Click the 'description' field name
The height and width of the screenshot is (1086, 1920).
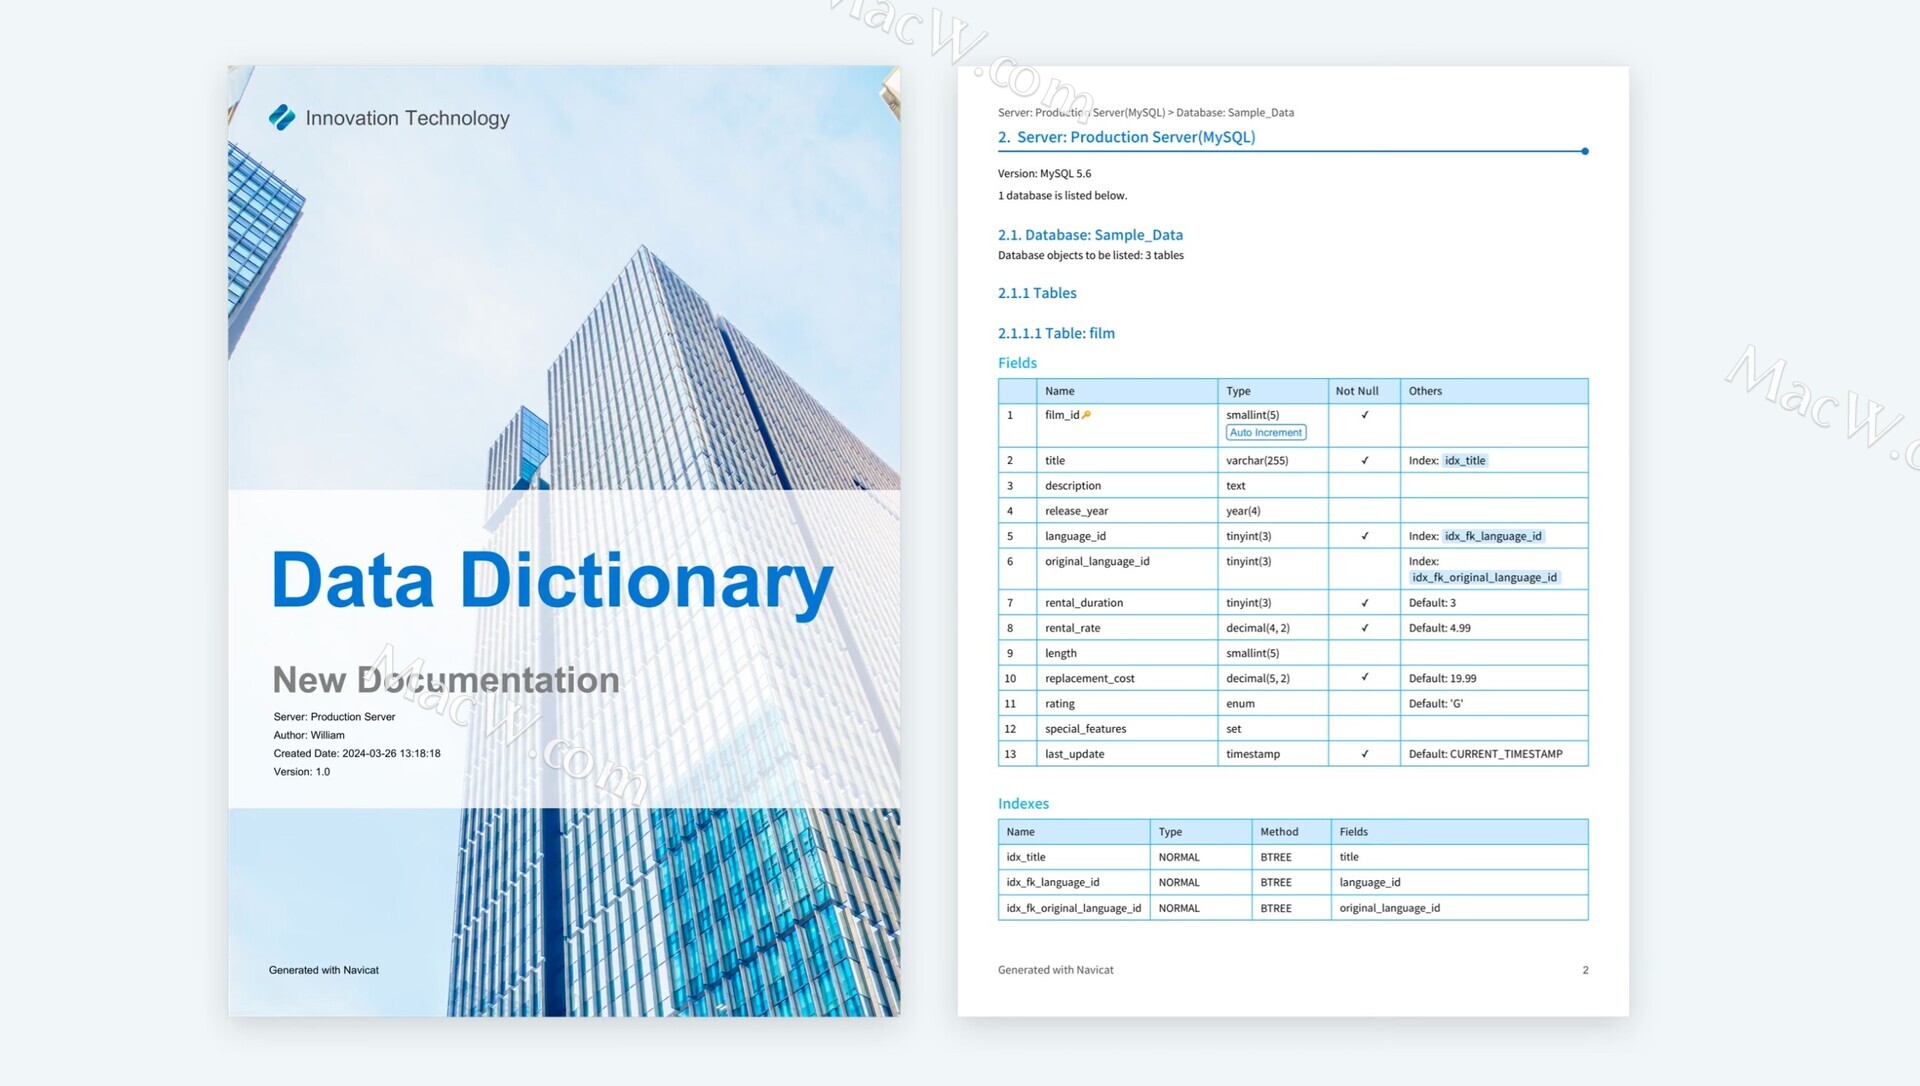(x=1072, y=486)
